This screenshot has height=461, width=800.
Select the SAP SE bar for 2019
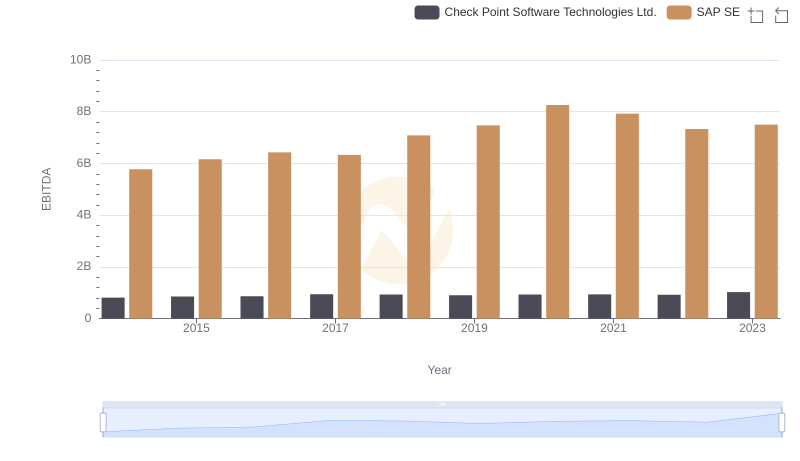pos(488,222)
